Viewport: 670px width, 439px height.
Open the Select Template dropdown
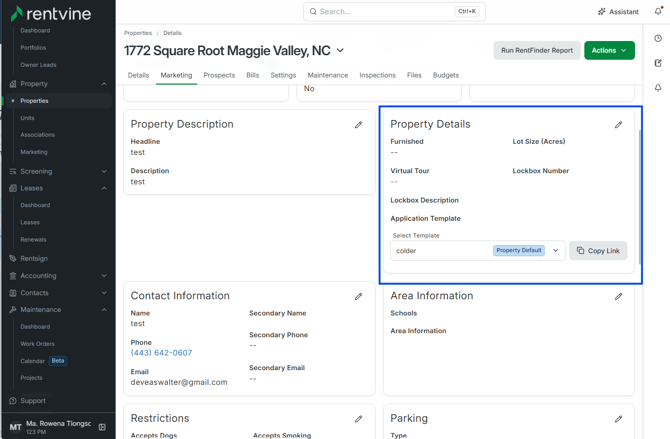(x=478, y=250)
